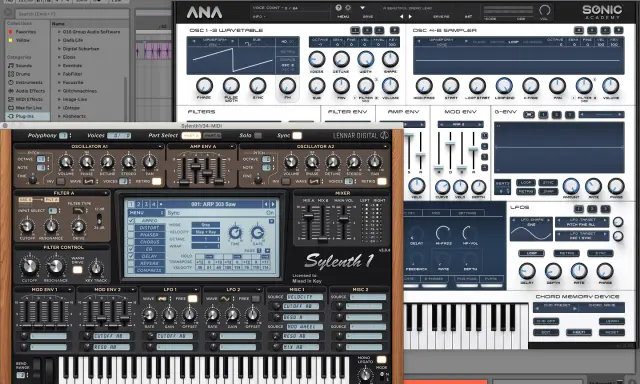Toggle Oscillator A1 Retrig button in Sylenth1
The image size is (640, 384).
[x=157, y=181]
